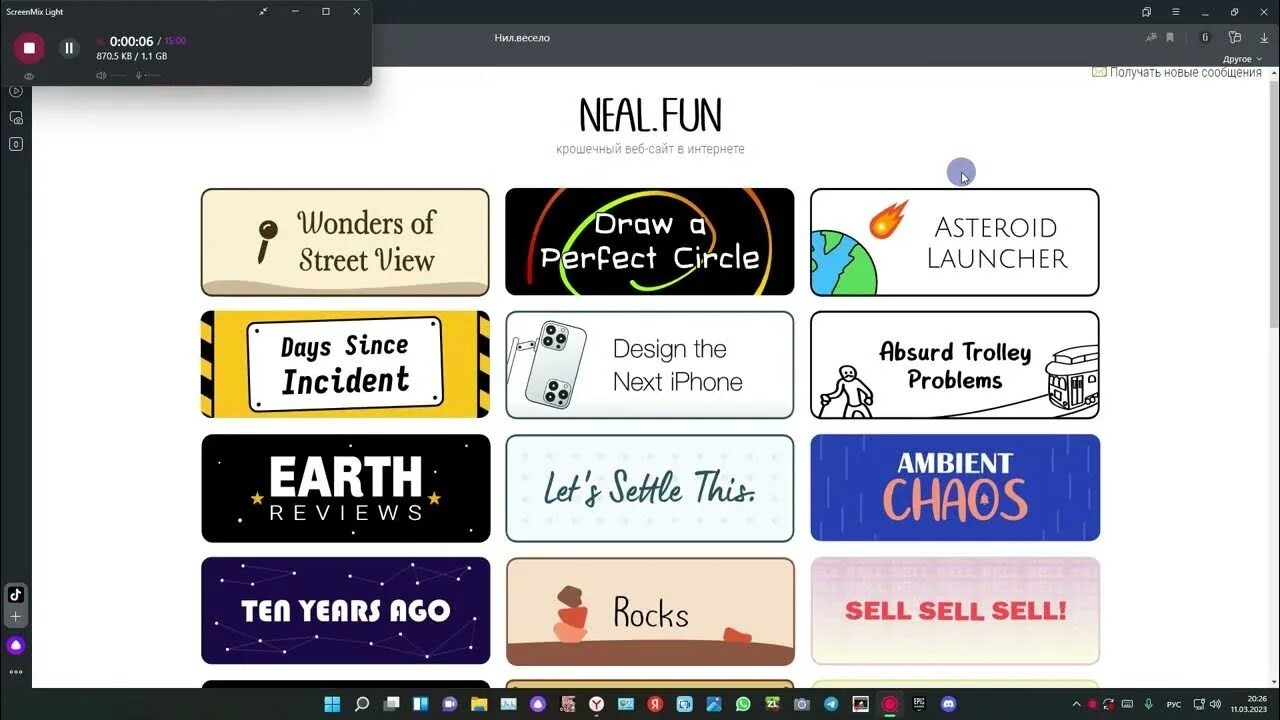Show hidden system tray icons

click(x=1077, y=704)
